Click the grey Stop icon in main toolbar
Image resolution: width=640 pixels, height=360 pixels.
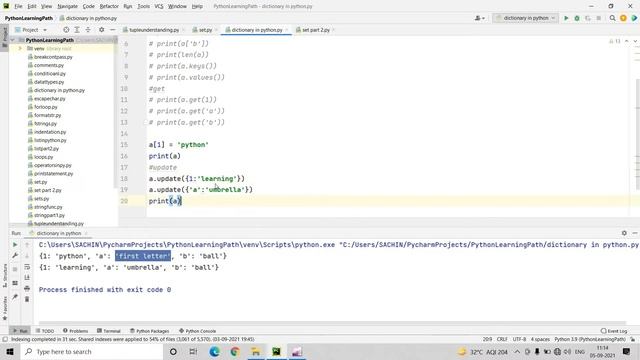pos(598,18)
